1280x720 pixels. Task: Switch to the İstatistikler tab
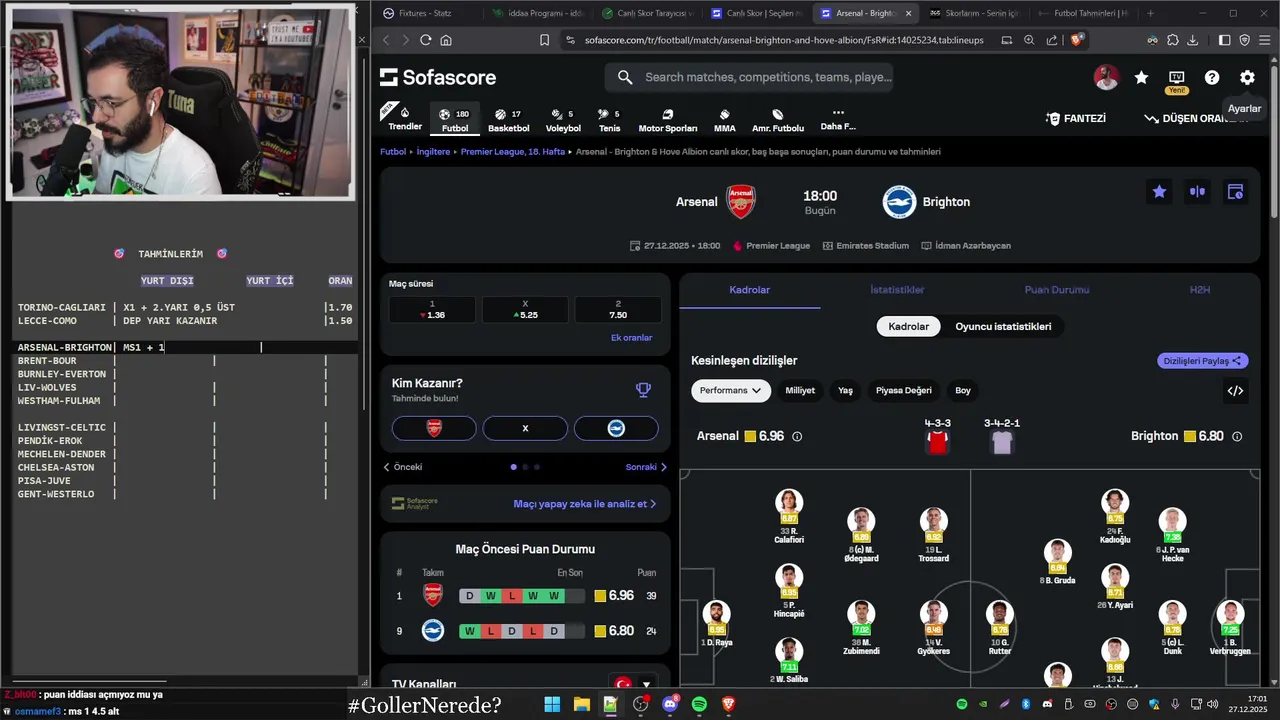[897, 290]
